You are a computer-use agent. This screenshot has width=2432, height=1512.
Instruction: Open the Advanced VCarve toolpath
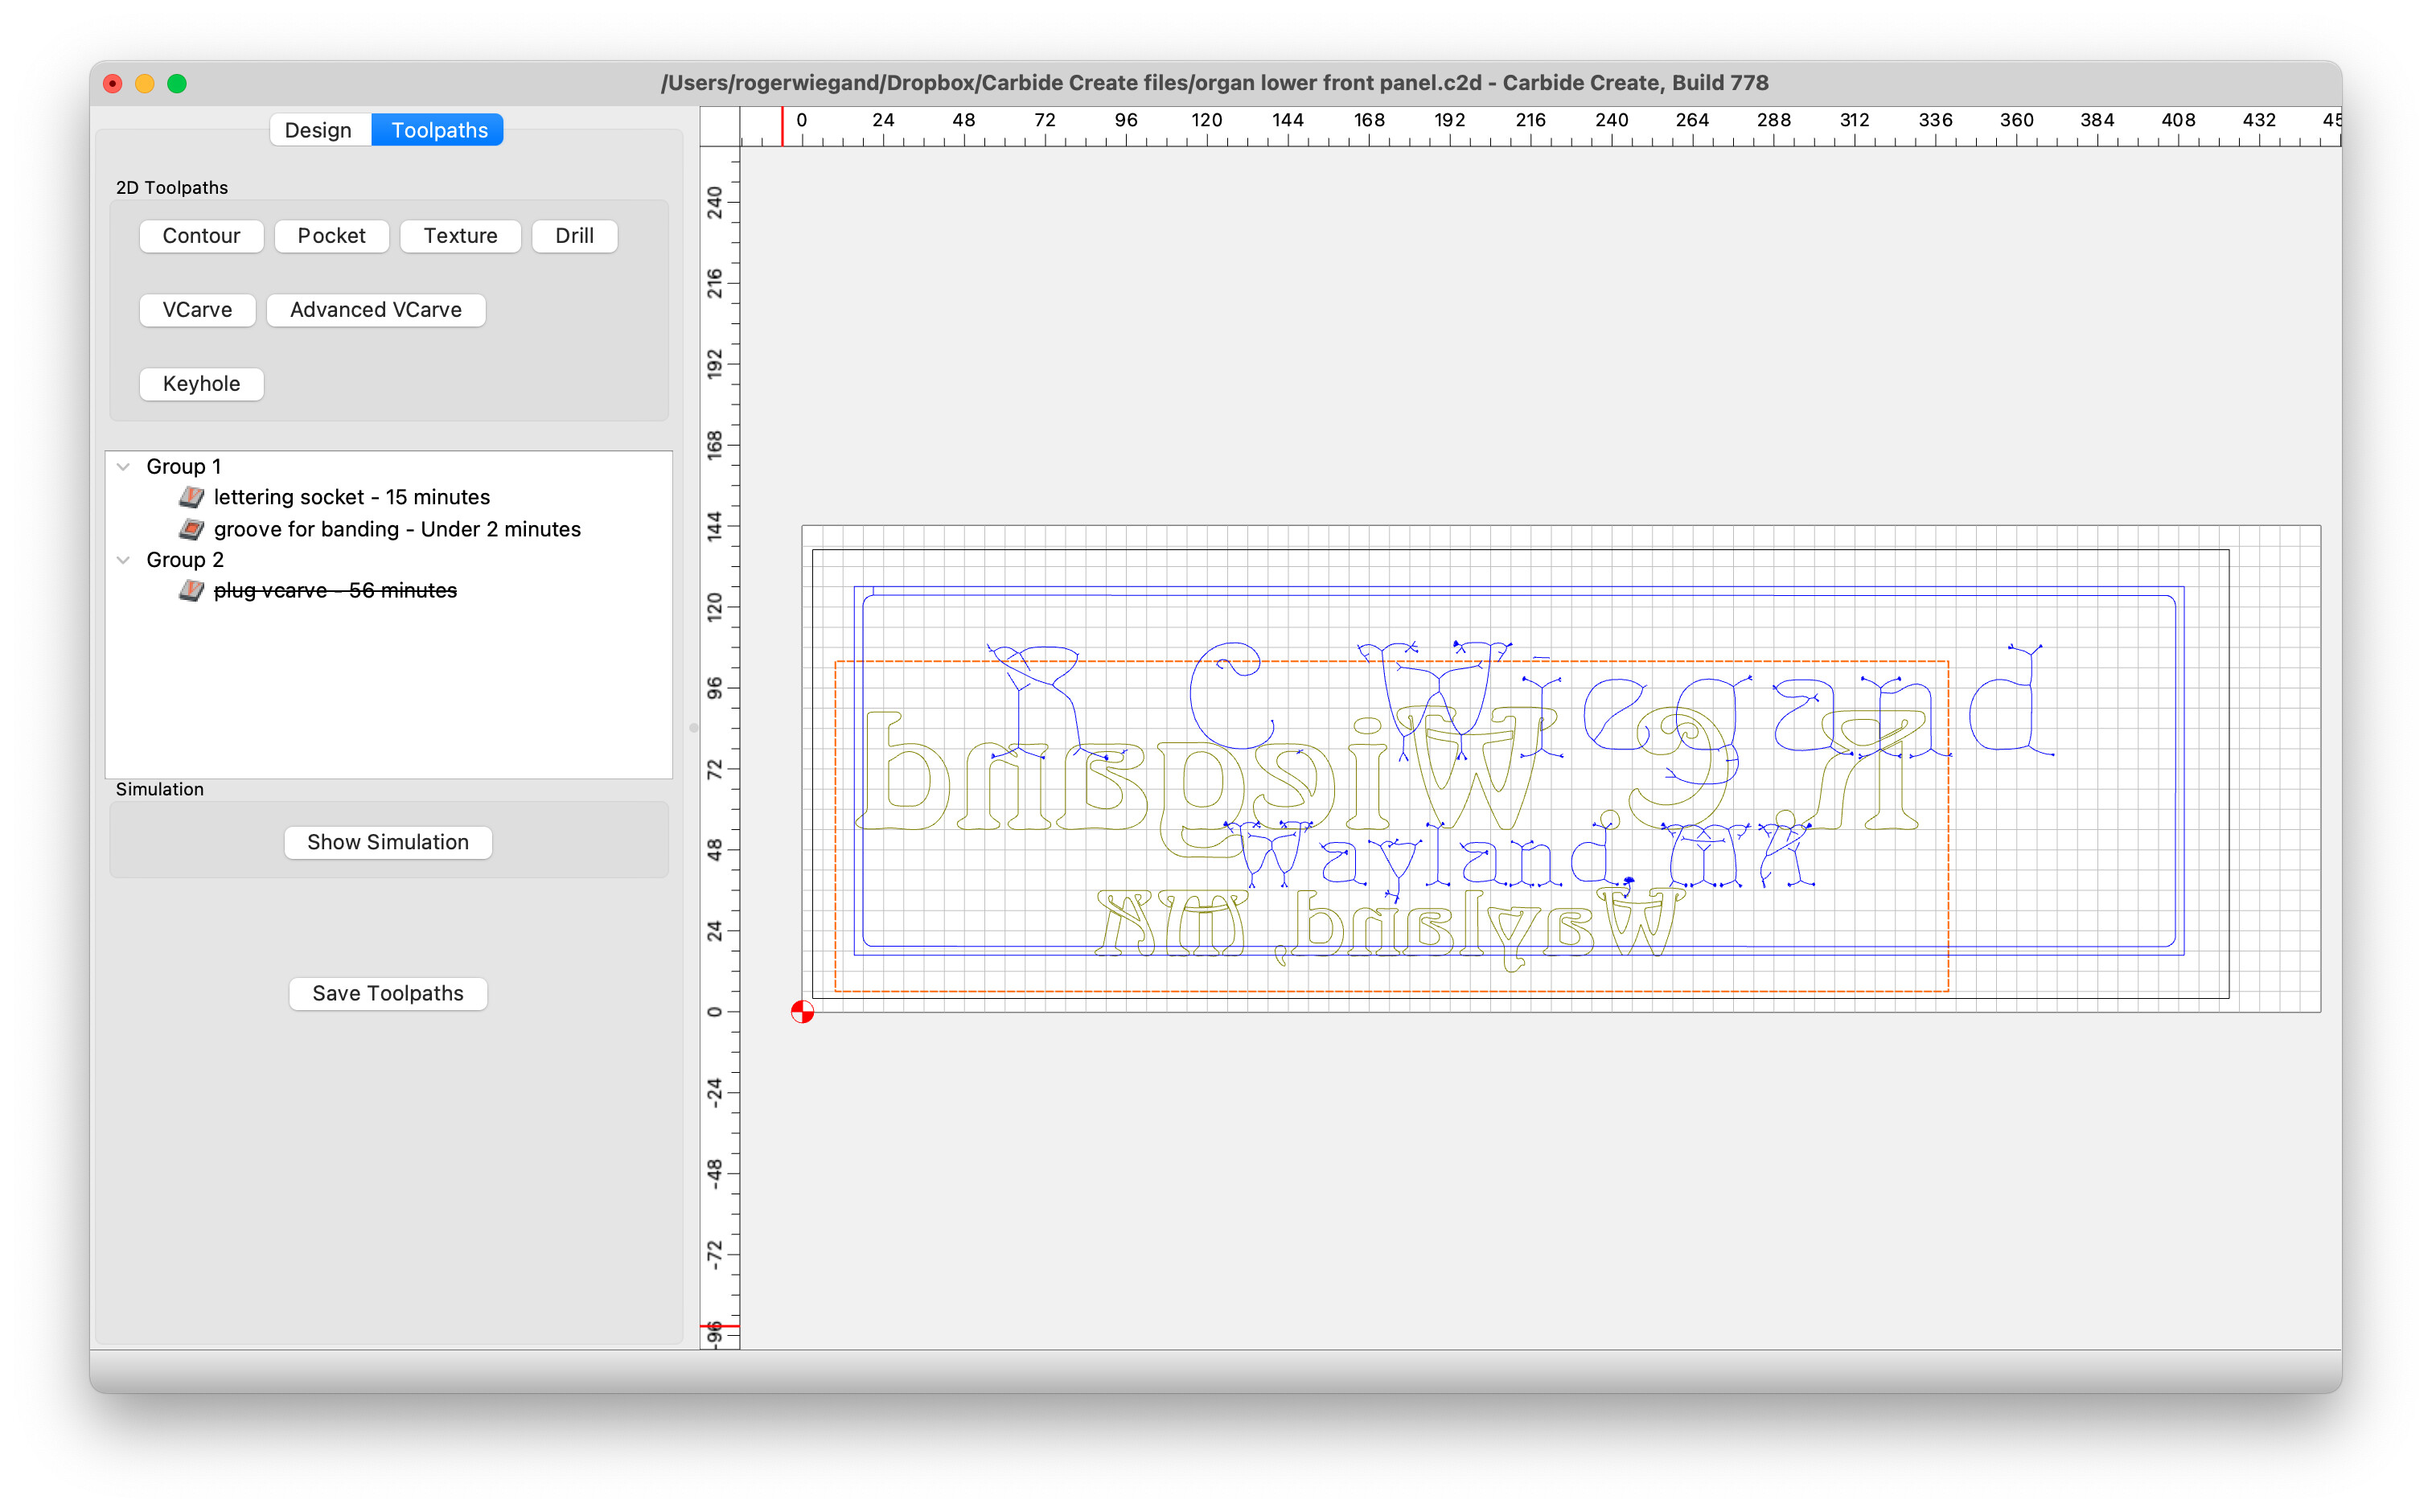coord(376,310)
